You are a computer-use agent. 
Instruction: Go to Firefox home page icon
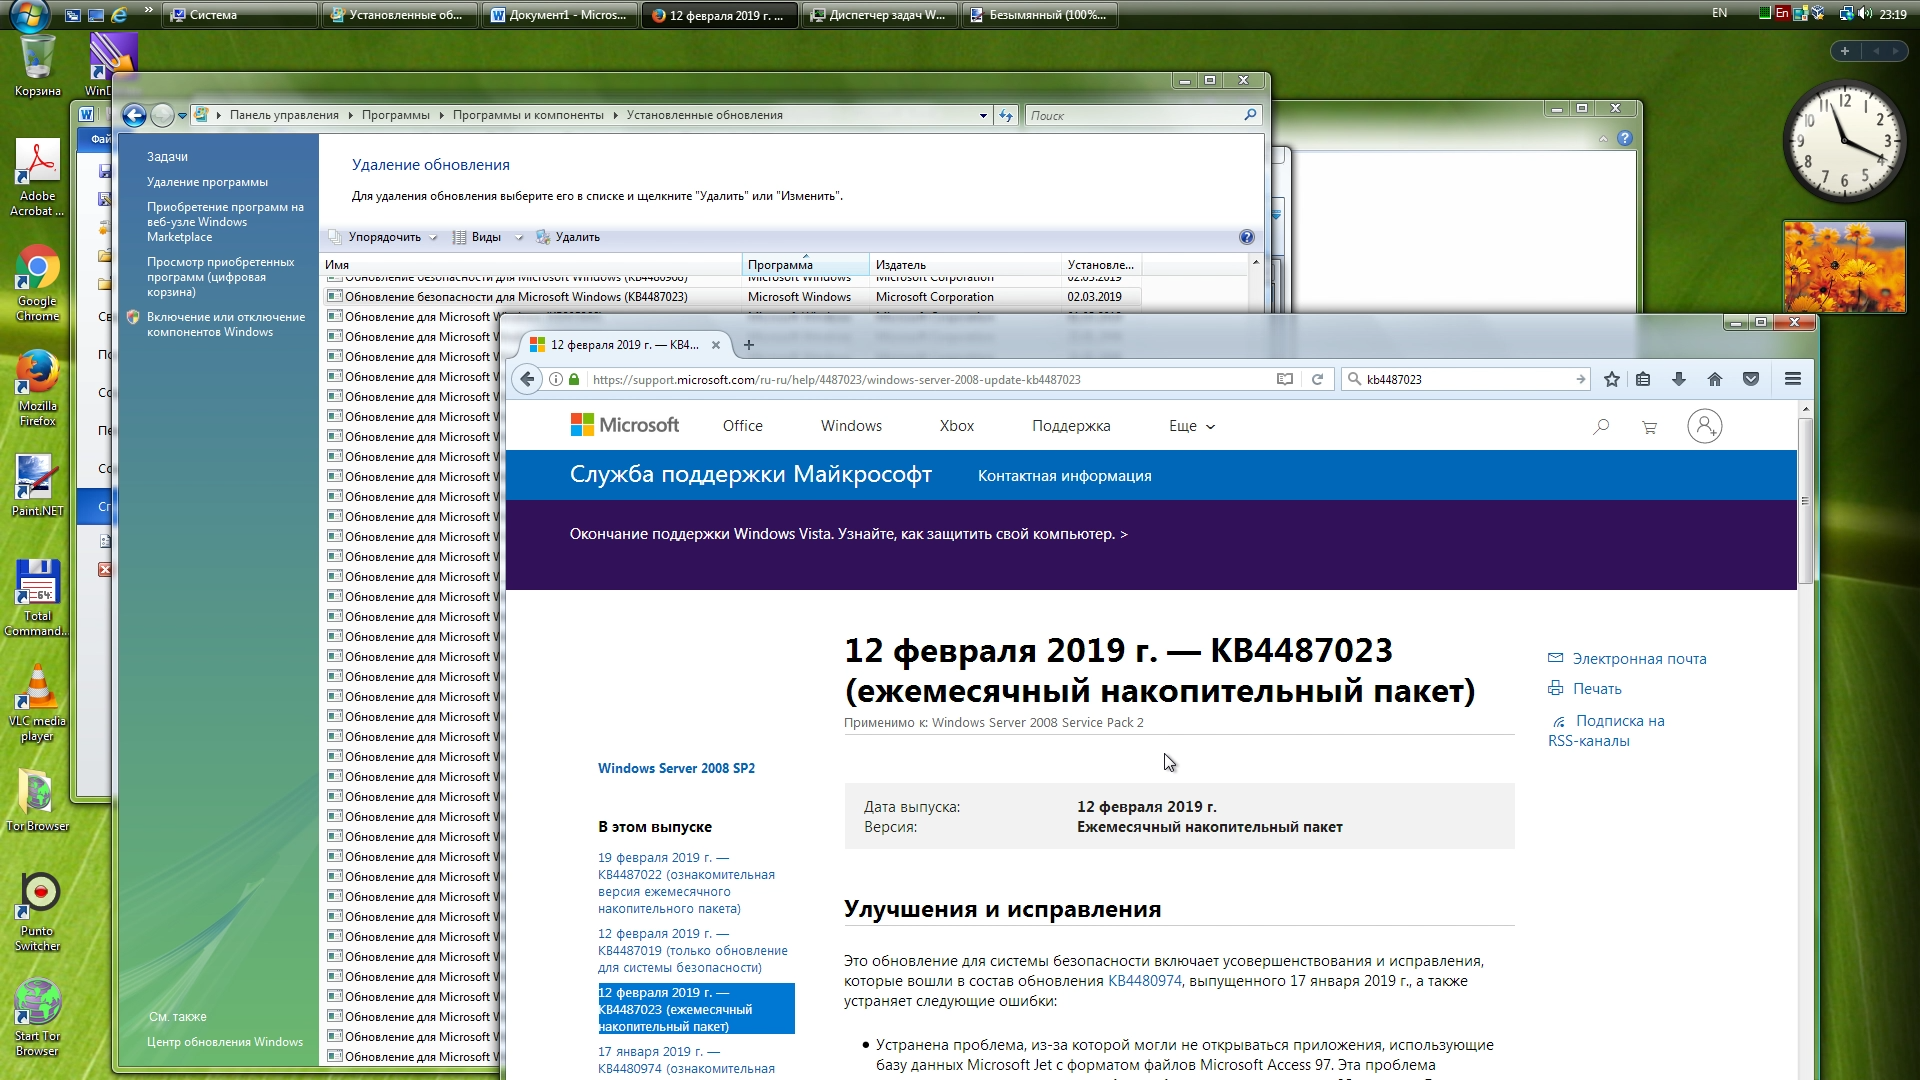[x=1715, y=379]
